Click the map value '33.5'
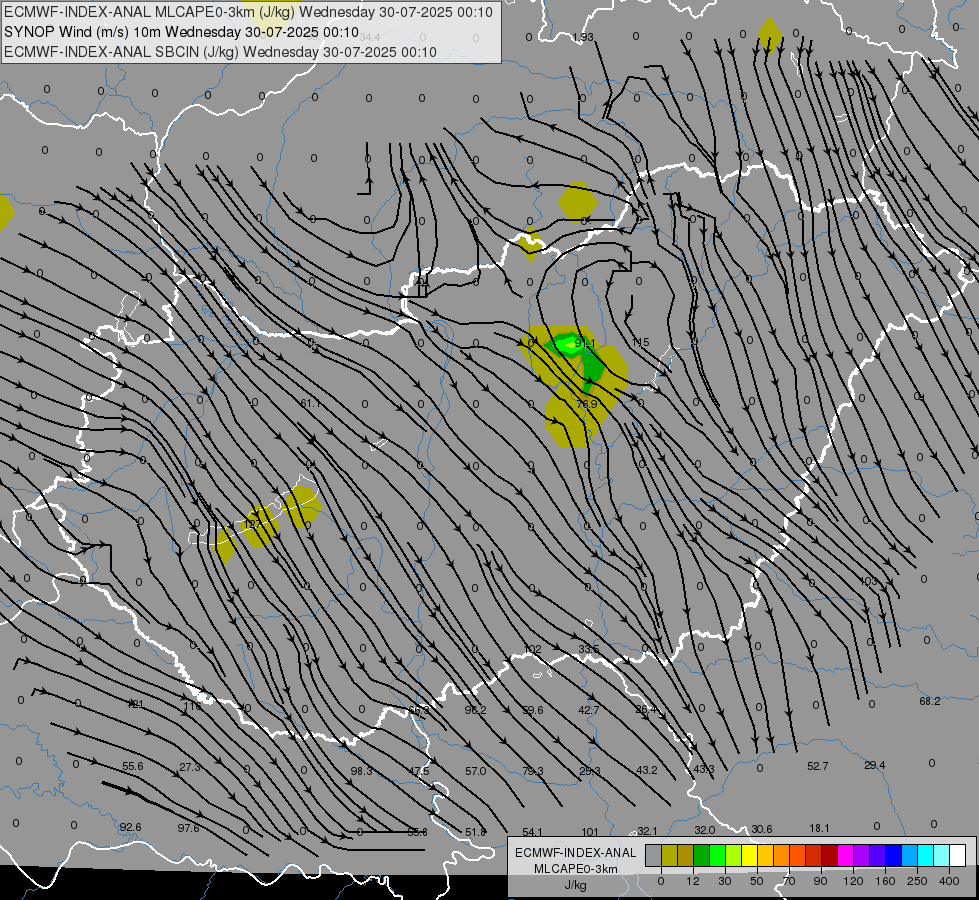Image resolution: width=979 pixels, height=900 pixels. (x=589, y=650)
